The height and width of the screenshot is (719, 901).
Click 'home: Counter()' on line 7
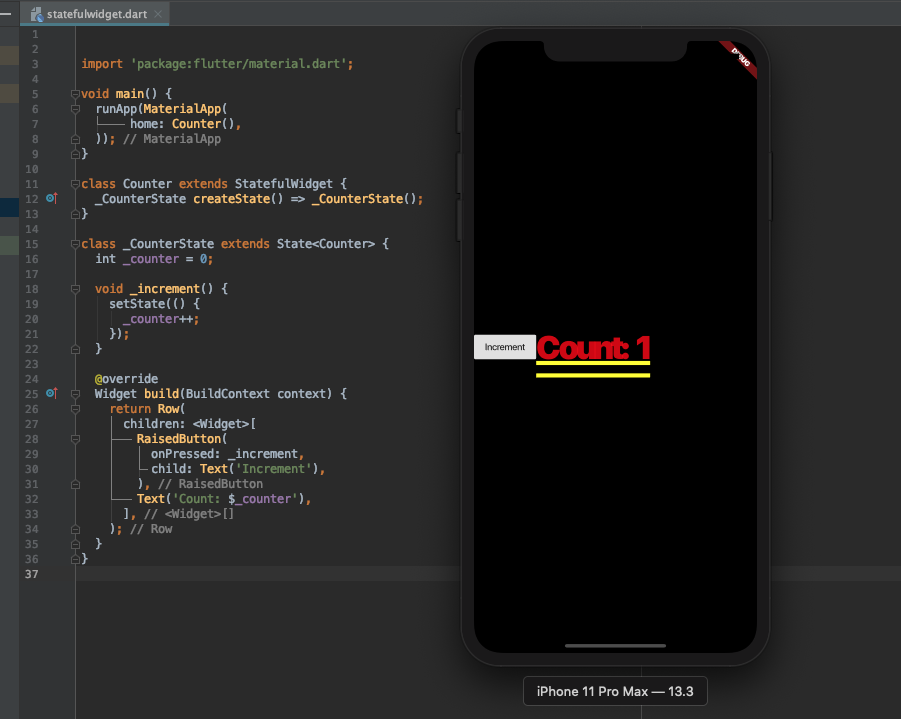(185, 124)
